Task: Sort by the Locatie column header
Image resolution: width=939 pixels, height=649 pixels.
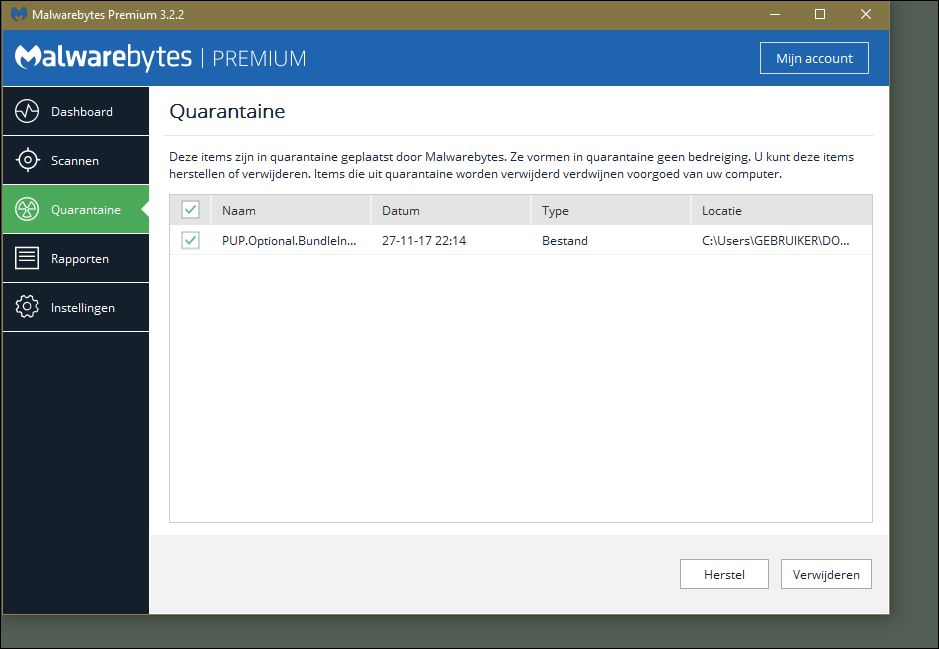Action: tap(782, 210)
